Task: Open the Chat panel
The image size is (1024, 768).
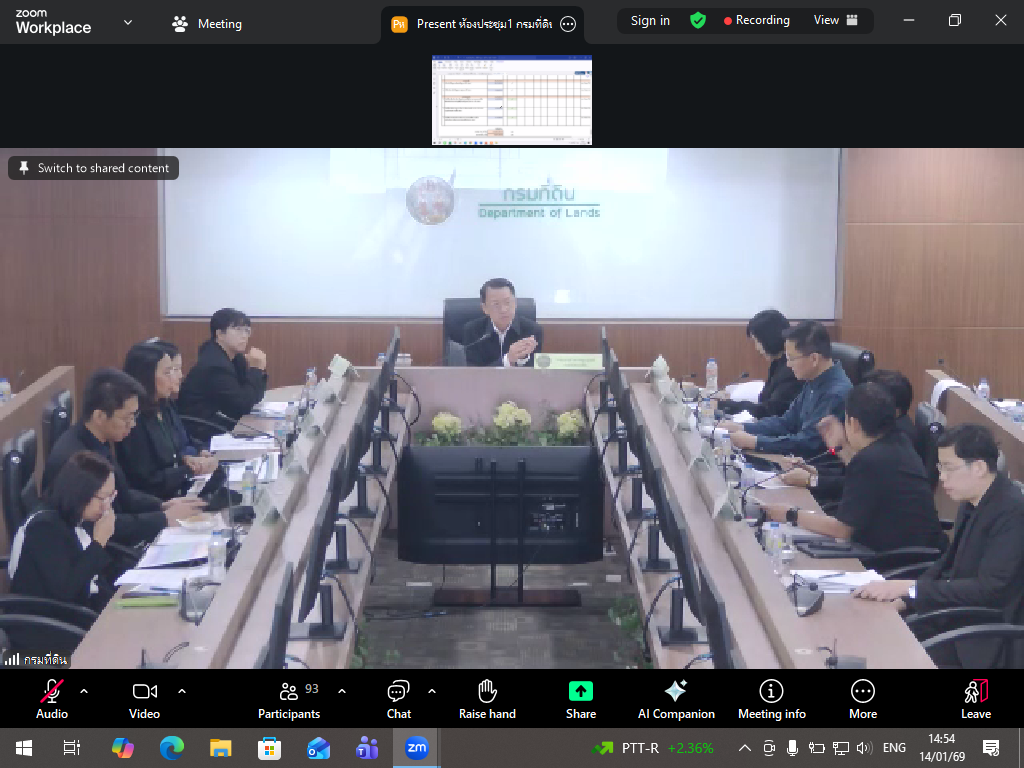Action: [399, 698]
